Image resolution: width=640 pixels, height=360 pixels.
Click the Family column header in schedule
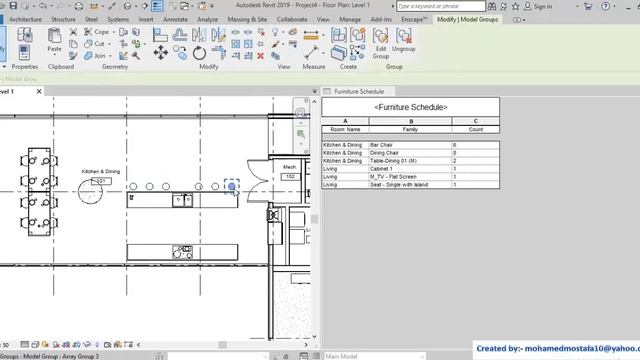coord(410,129)
